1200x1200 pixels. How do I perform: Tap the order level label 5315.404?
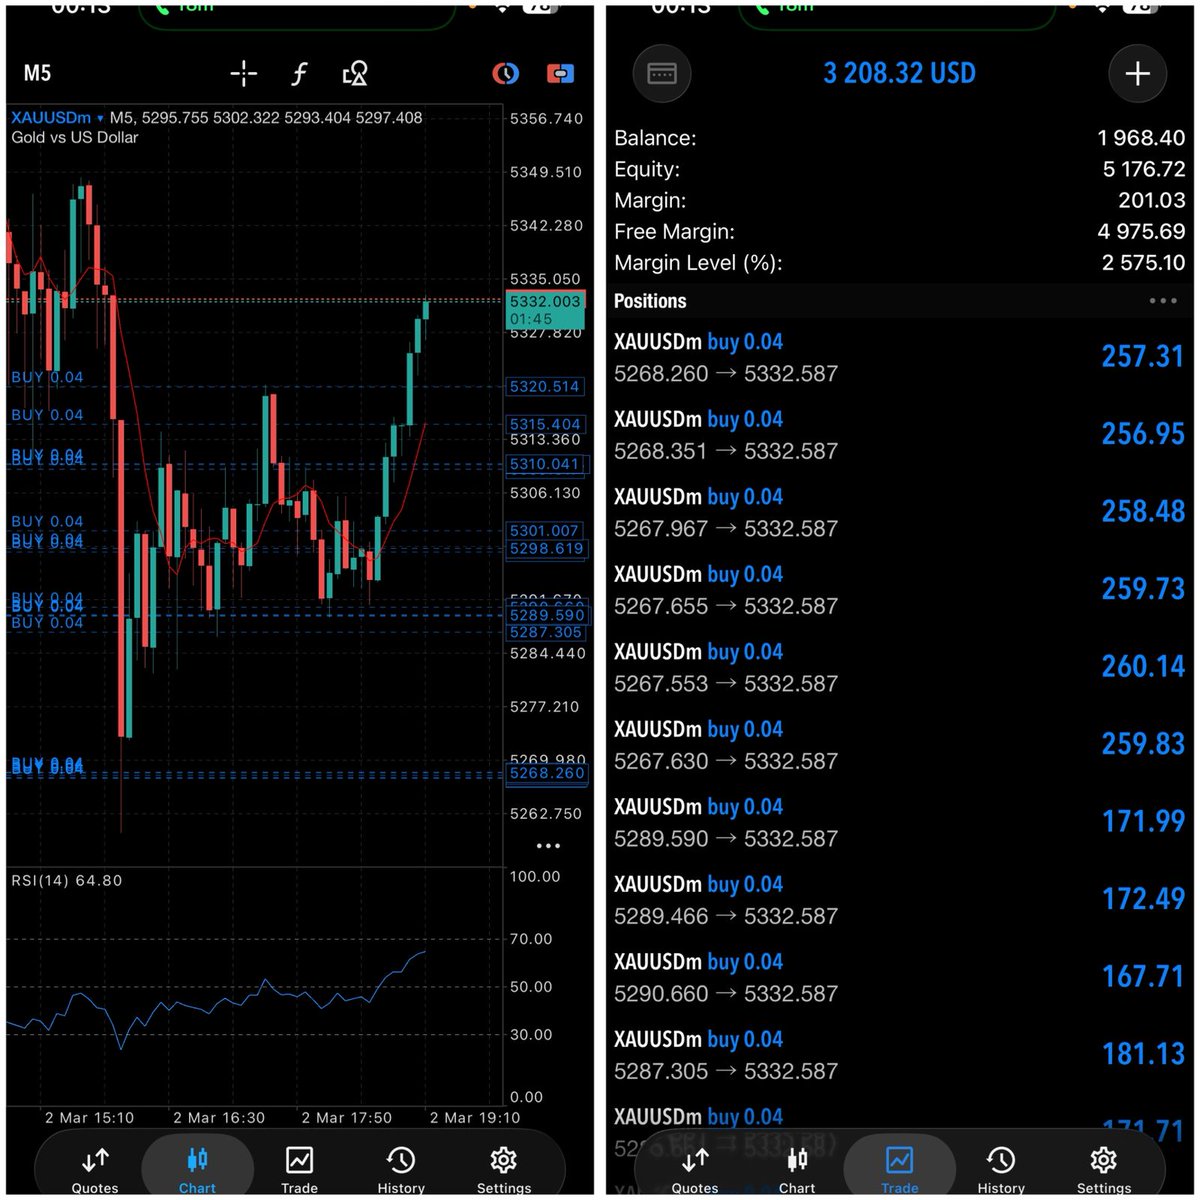point(545,424)
